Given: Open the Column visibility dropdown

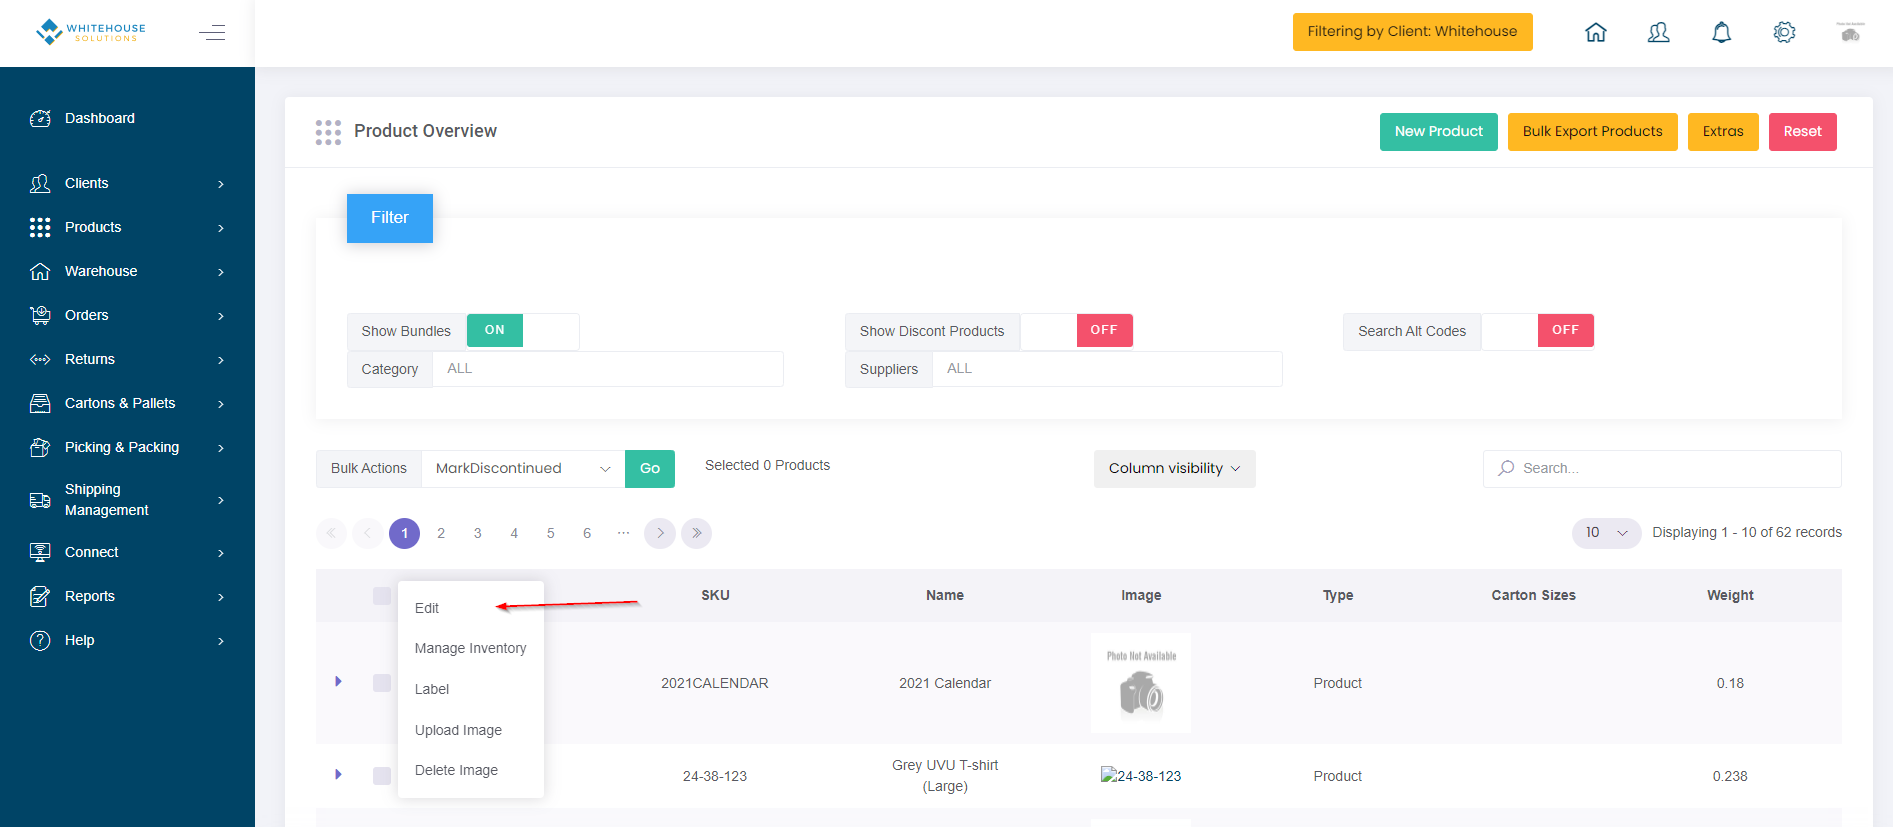Looking at the screenshot, I should click(x=1174, y=469).
